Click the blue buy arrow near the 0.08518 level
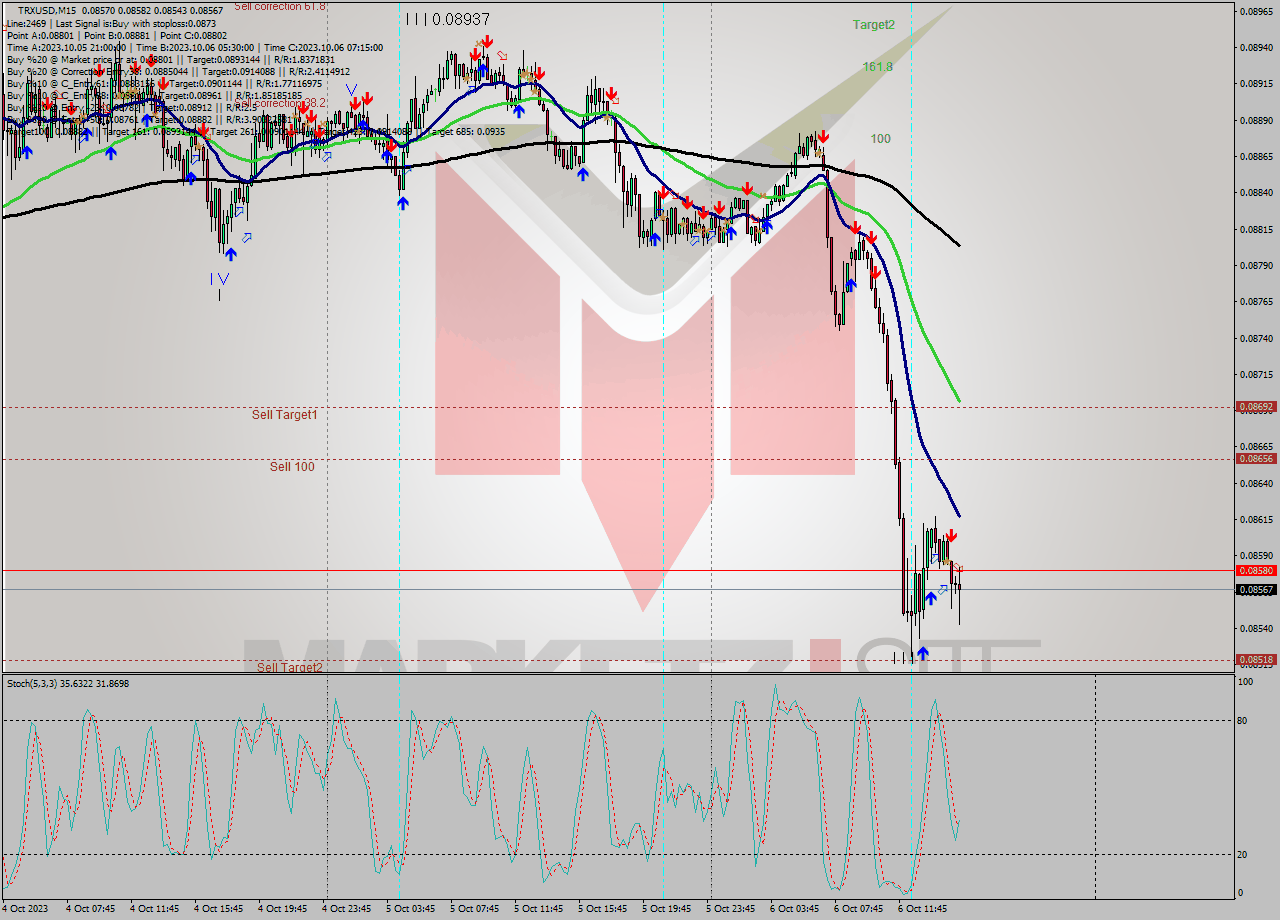 click(923, 654)
